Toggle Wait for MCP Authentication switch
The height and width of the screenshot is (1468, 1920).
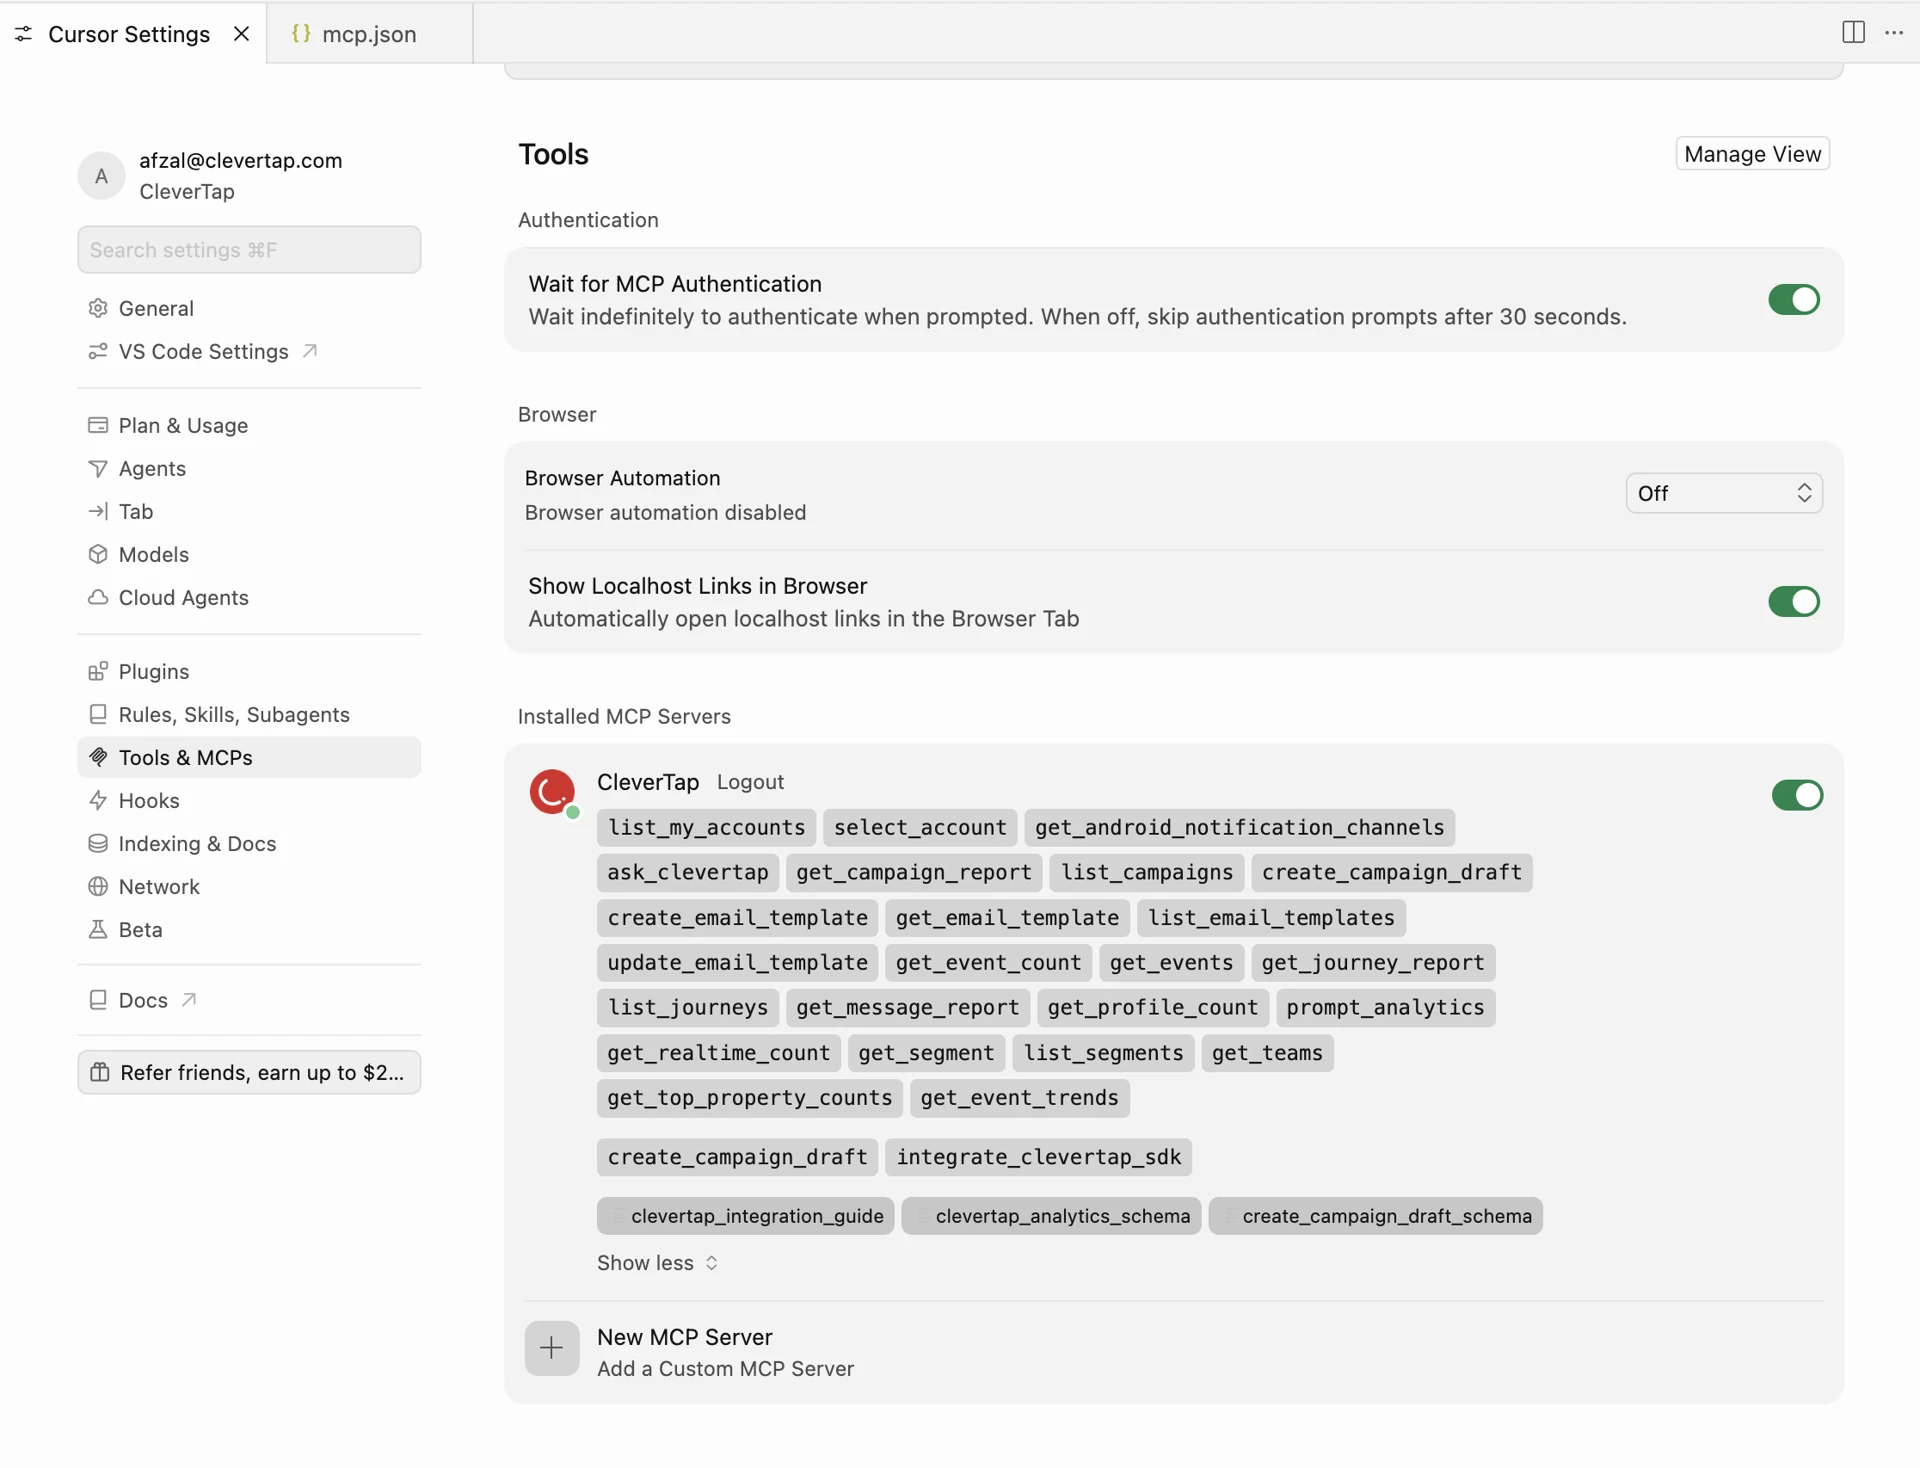1794,299
